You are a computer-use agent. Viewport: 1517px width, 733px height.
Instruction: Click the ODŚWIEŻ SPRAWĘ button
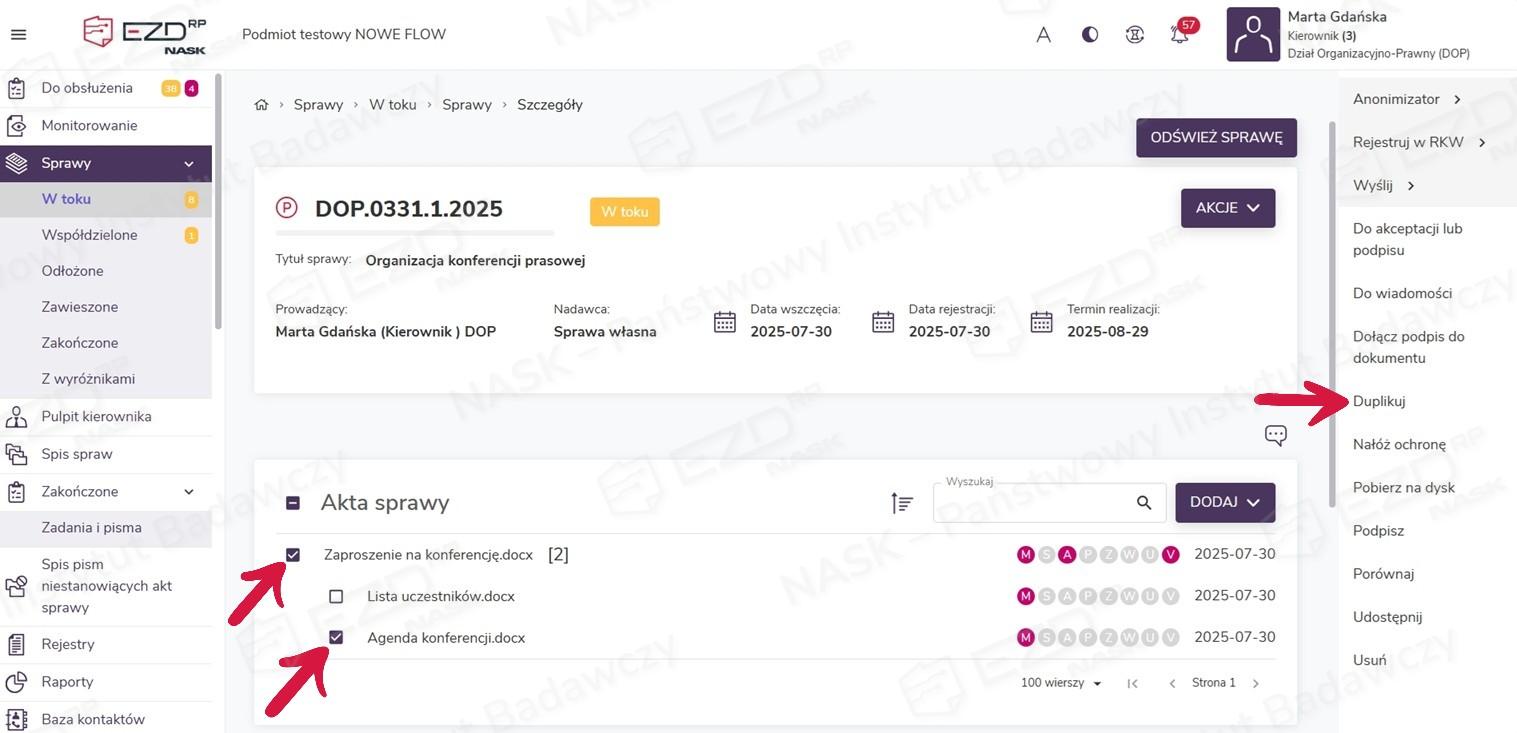point(1216,138)
